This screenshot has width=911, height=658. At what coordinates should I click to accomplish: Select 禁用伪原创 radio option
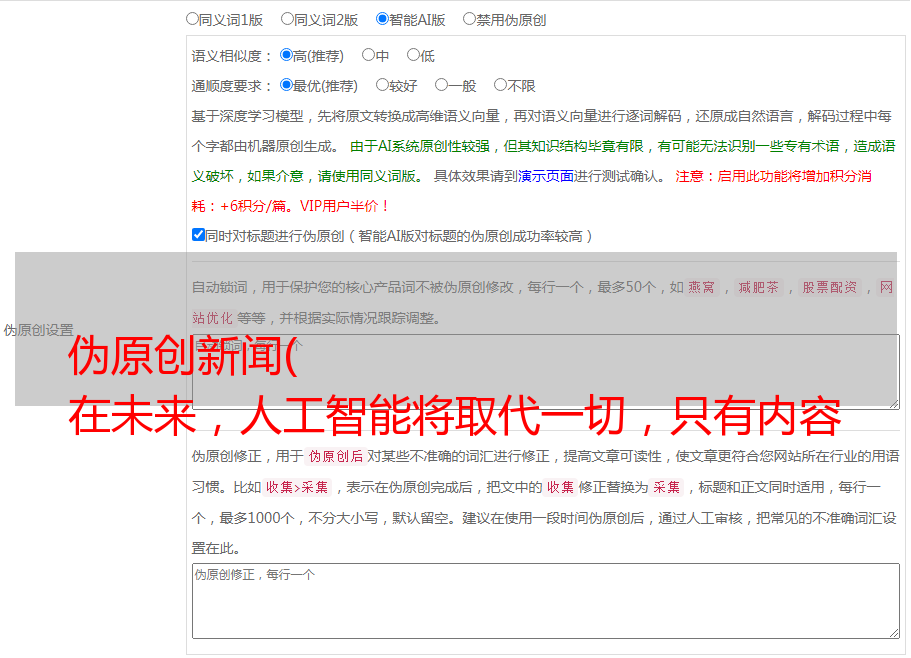[x=469, y=19]
